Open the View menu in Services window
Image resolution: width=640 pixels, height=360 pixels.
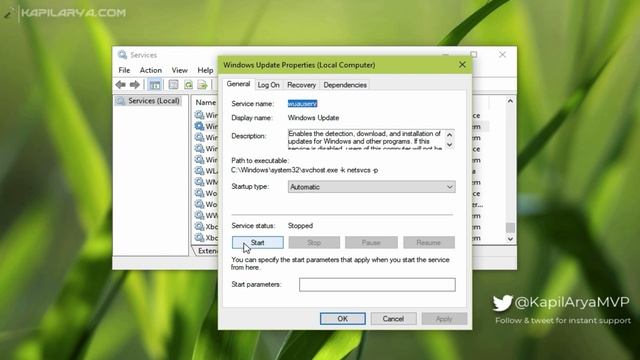coord(180,70)
